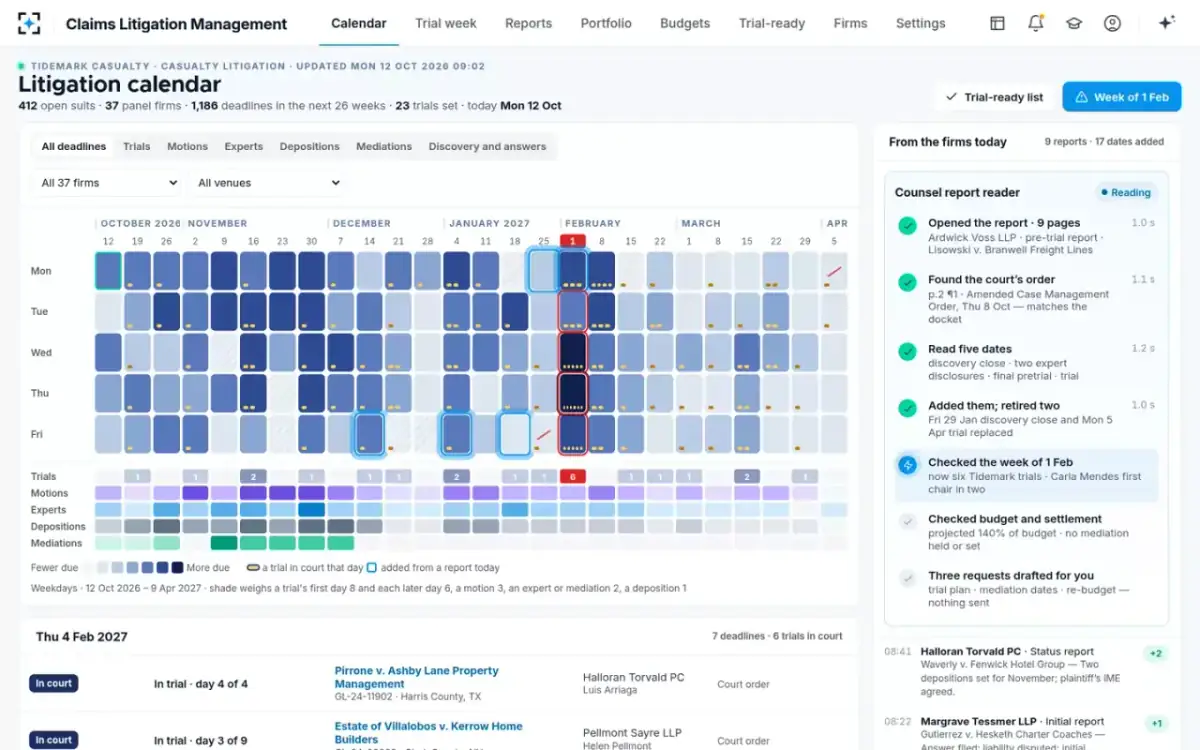Image resolution: width=1200 pixels, height=750 pixels.
Task: Click green check beside 'Found the court's order'
Action: coord(907,283)
